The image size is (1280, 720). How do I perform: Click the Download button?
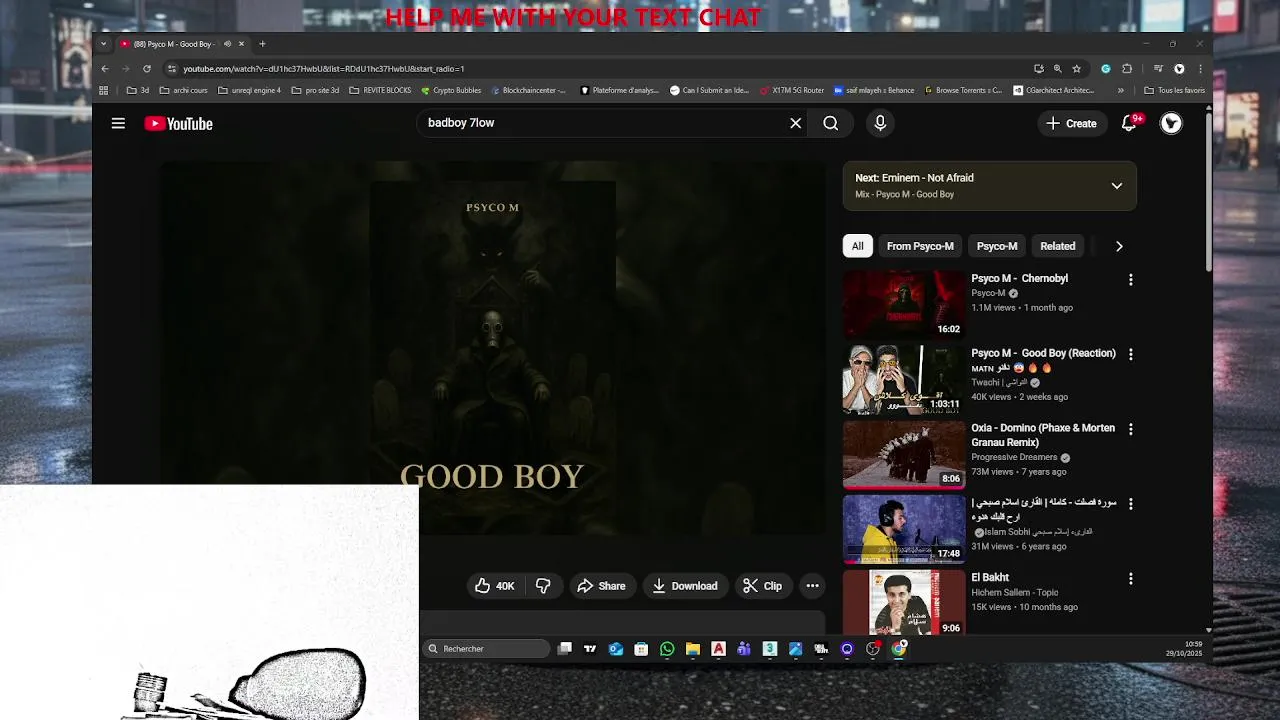685,586
